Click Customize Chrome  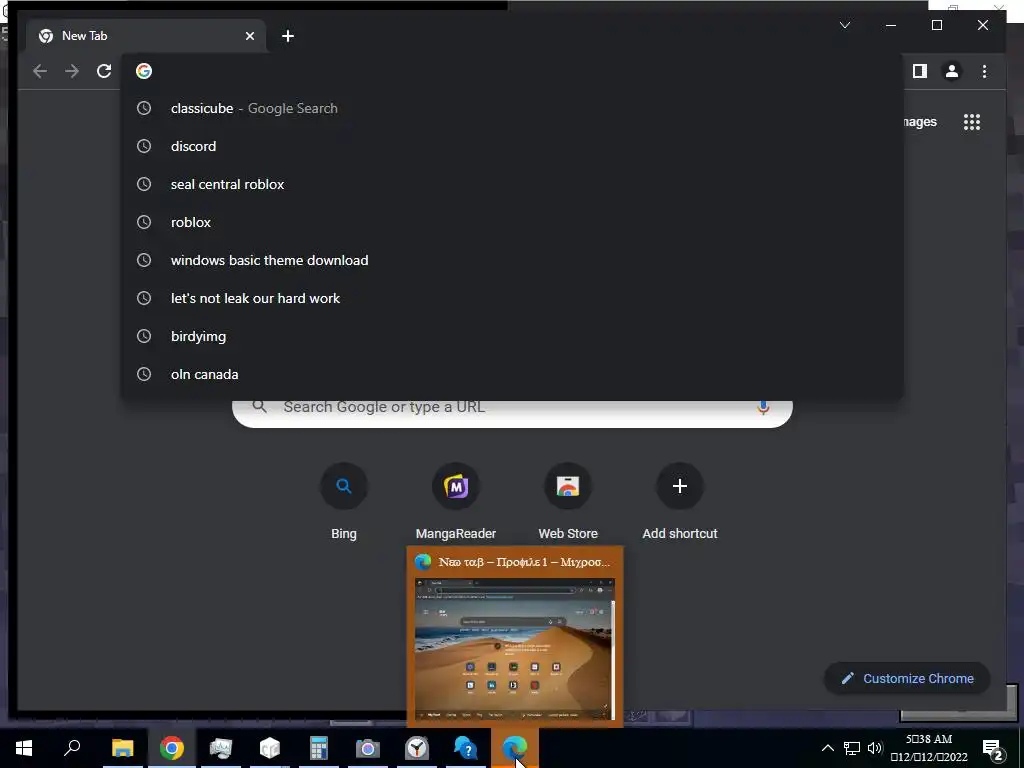pyautogui.click(x=908, y=679)
